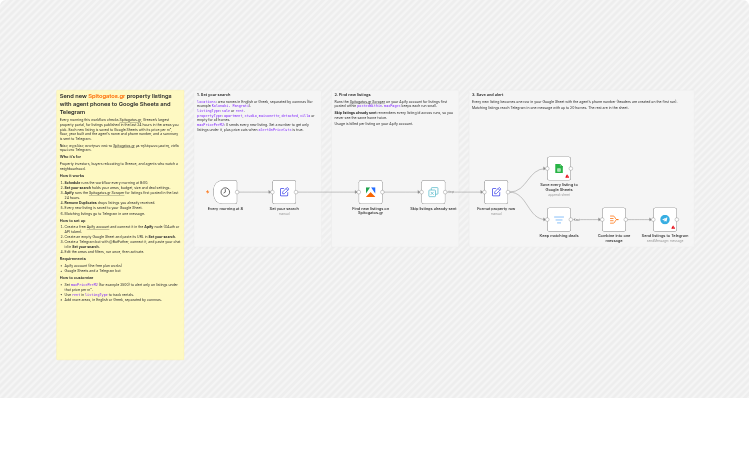Open the Google Sheets 'Save every listing' node
This screenshot has height=450, width=749.
559,168
